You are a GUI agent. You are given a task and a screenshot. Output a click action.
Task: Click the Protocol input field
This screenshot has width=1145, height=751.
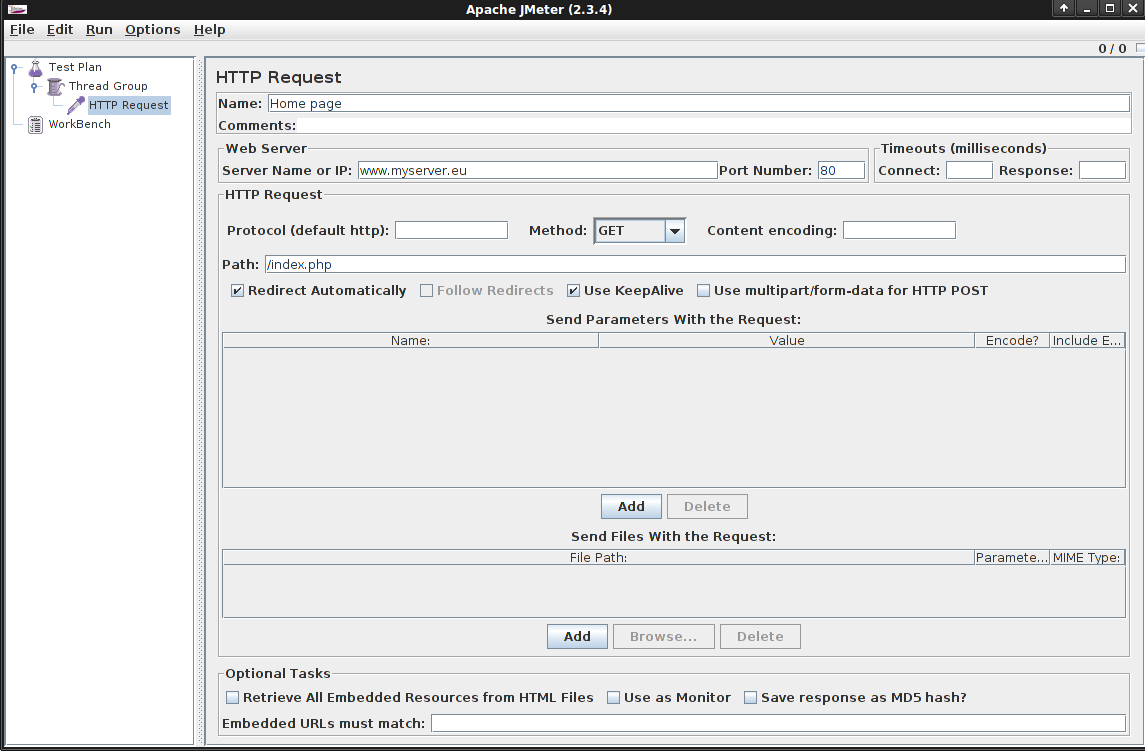(451, 230)
